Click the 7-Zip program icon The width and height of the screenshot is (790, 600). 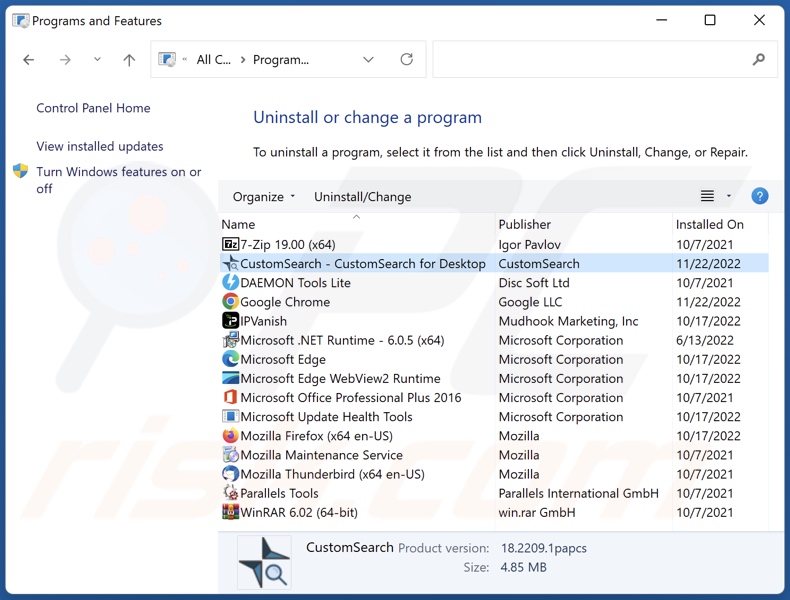pos(230,244)
